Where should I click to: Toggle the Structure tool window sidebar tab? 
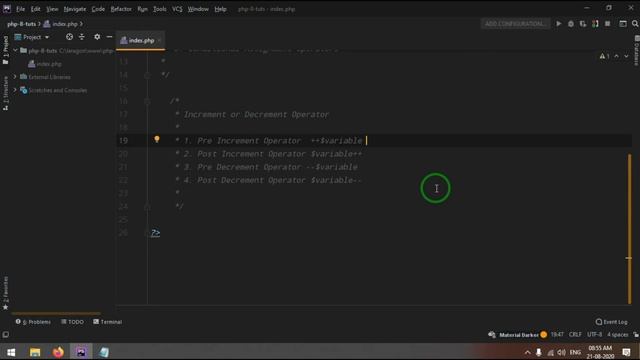click(x=5, y=93)
